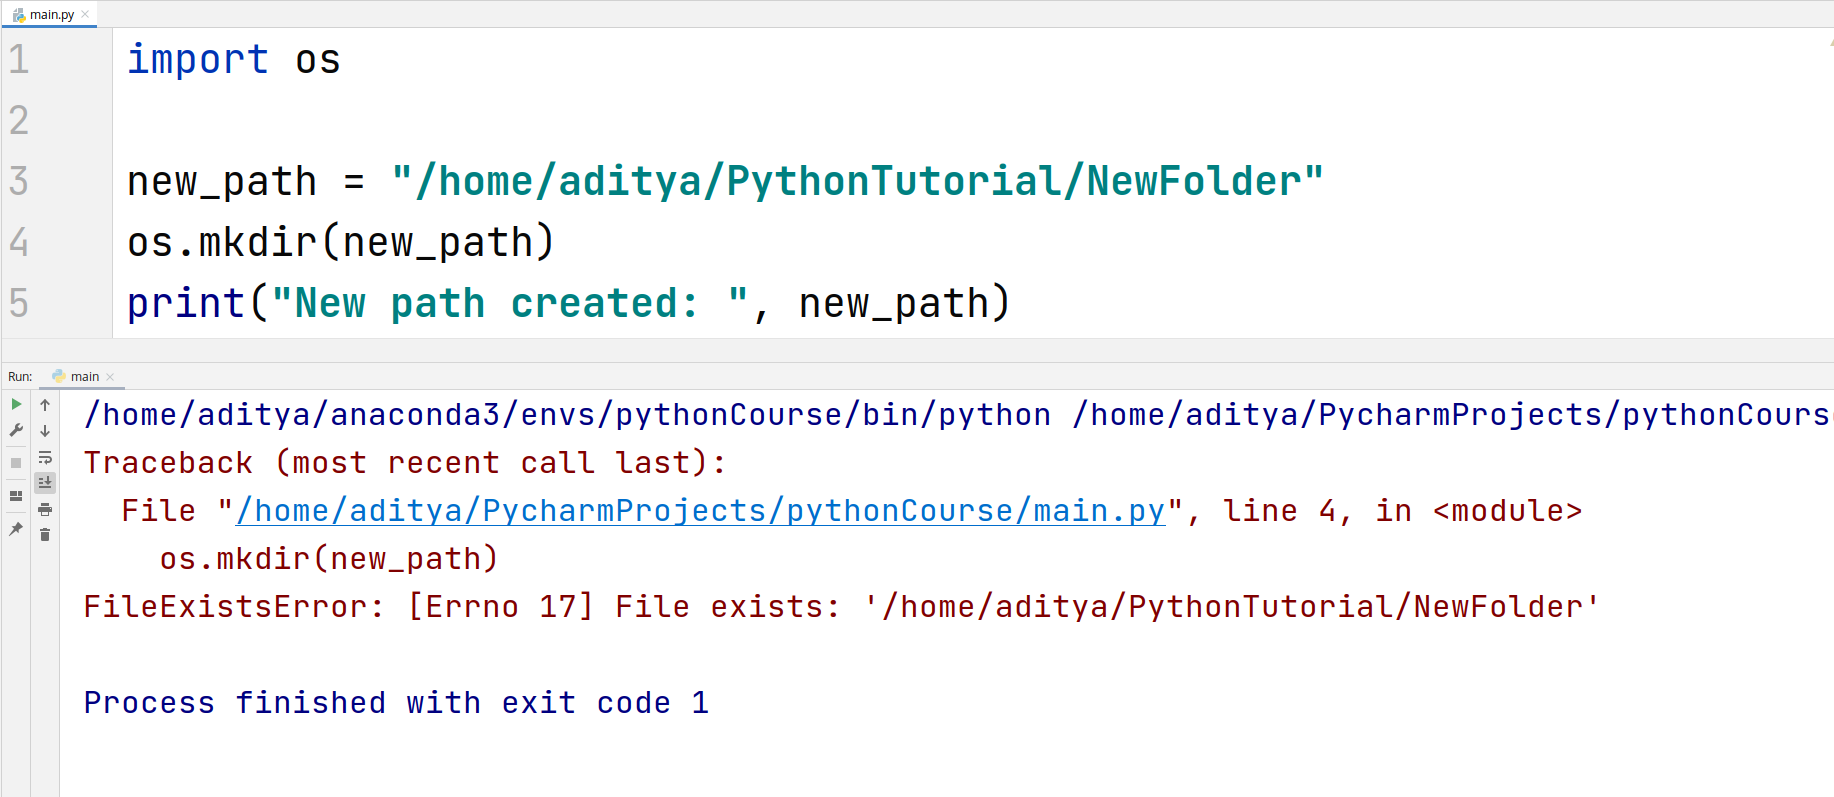Print the console output
This screenshot has width=1834, height=797.
point(45,510)
